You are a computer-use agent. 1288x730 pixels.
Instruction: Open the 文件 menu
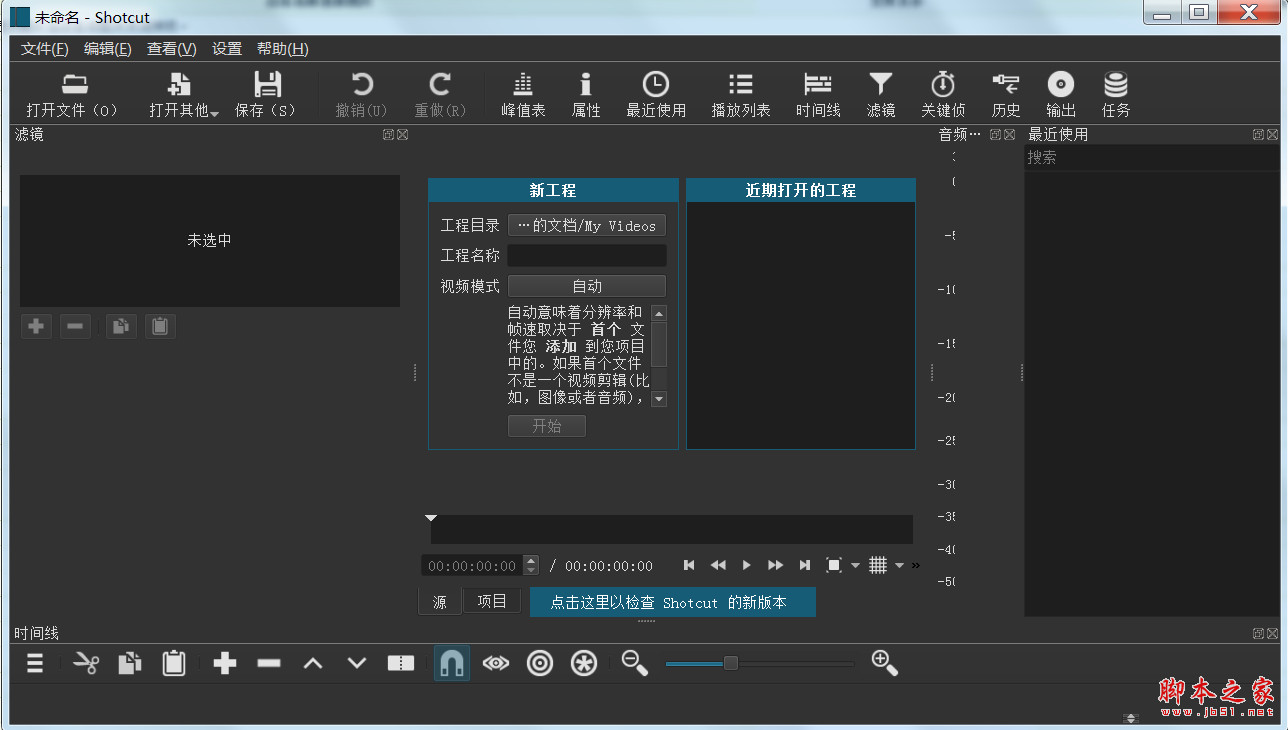pyautogui.click(x=43, y=48)
